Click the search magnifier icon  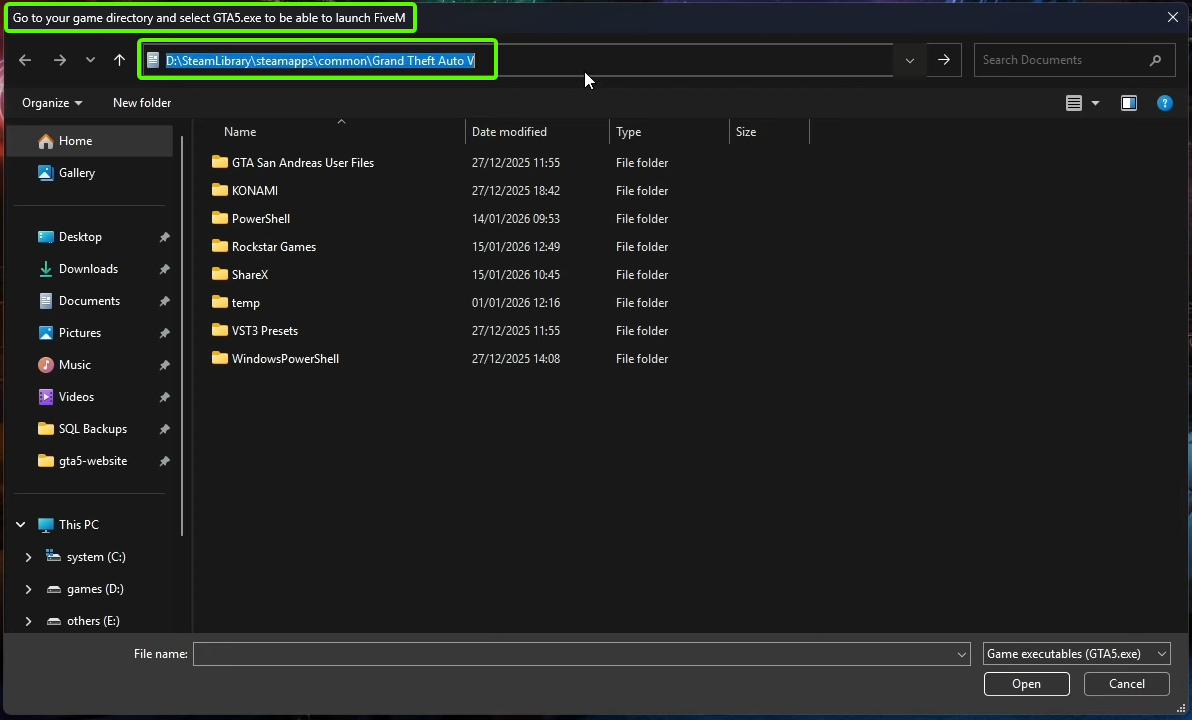coord(1156,60)
